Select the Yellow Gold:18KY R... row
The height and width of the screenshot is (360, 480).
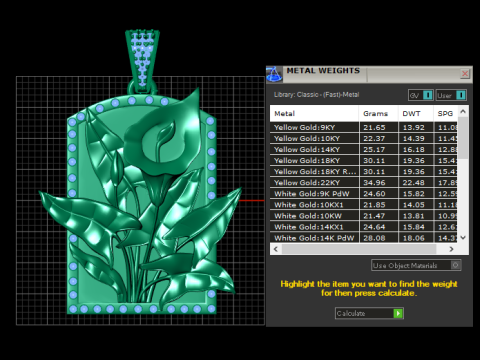pyautogui.click(x=364, y=171)
